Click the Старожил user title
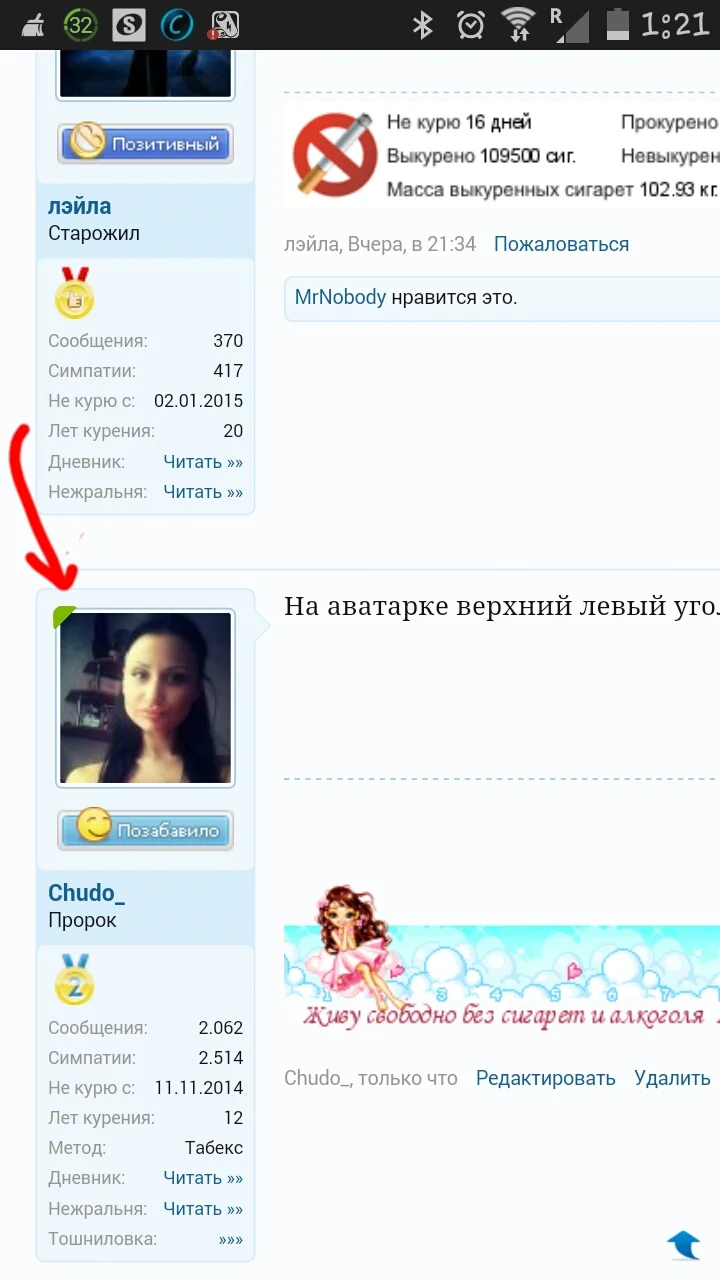 pos(94,234)
